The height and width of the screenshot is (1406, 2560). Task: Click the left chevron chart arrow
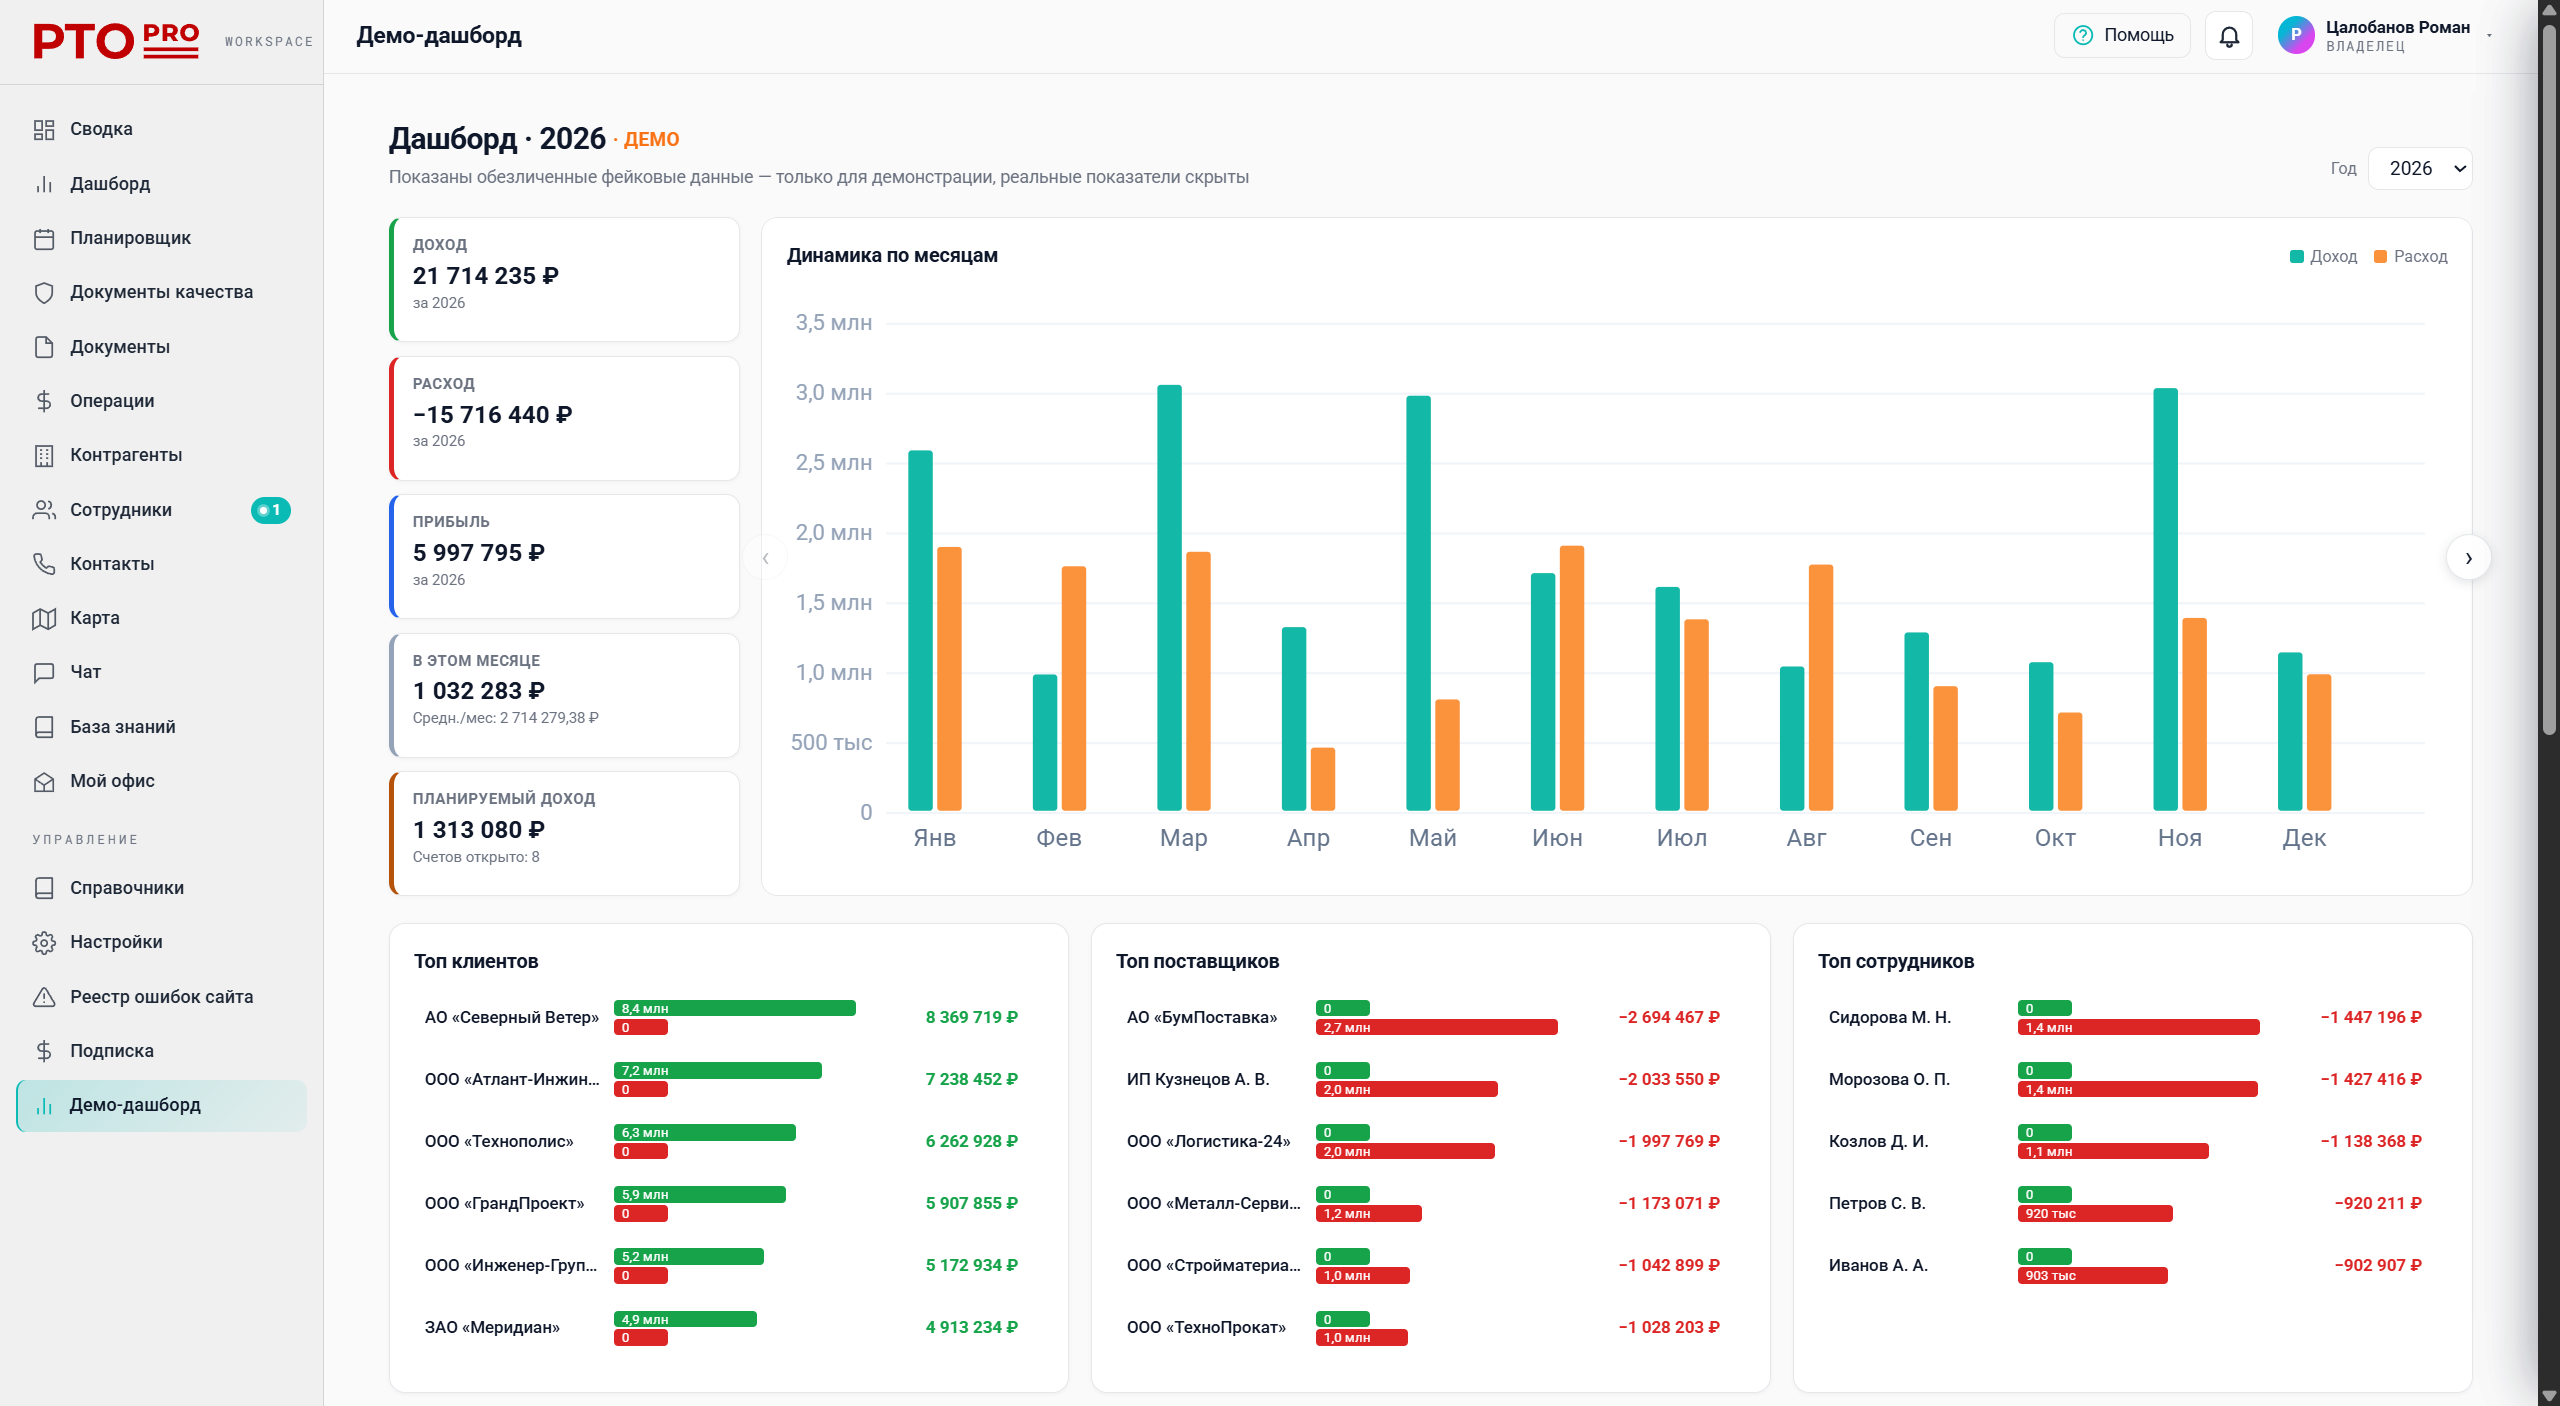point(766,558)
